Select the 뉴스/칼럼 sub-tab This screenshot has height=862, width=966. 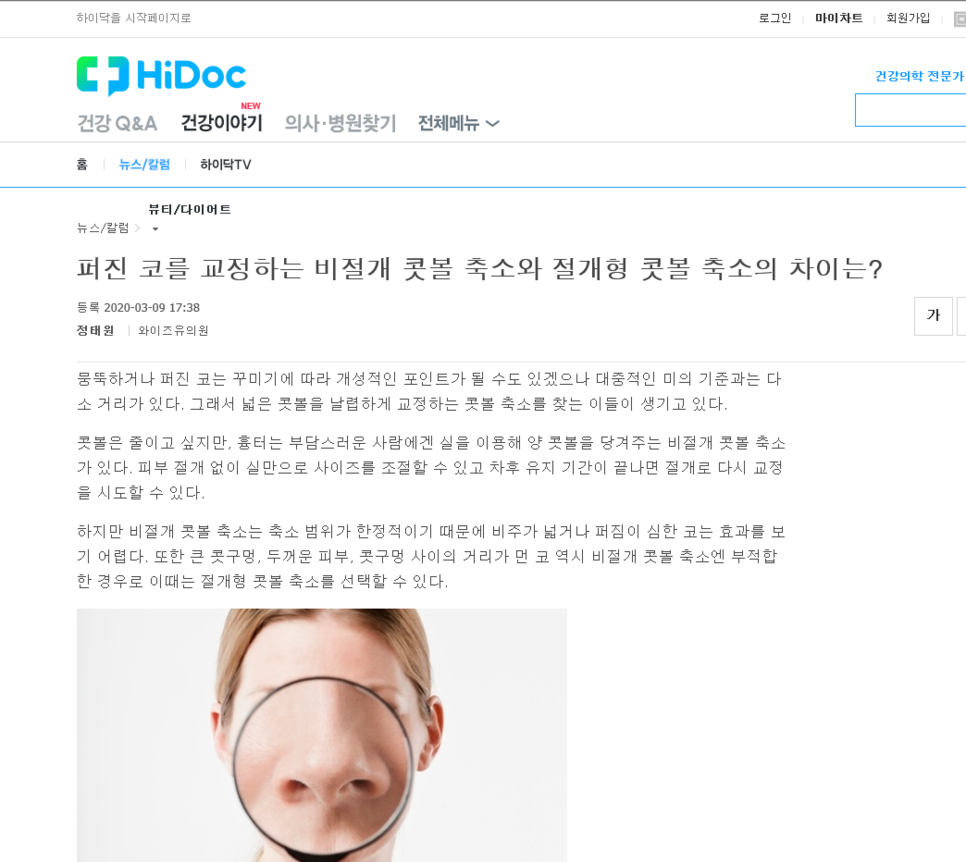(144, 165)
